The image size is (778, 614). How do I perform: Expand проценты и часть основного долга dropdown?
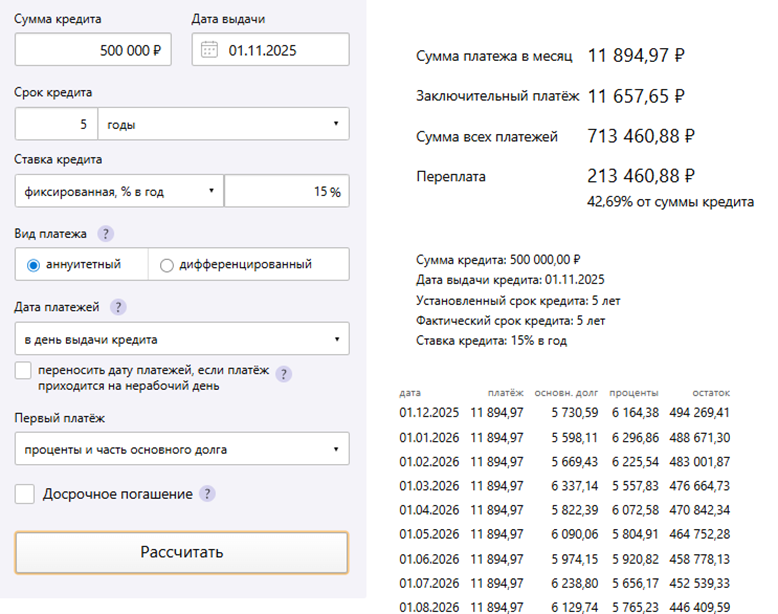coord(182,449)
